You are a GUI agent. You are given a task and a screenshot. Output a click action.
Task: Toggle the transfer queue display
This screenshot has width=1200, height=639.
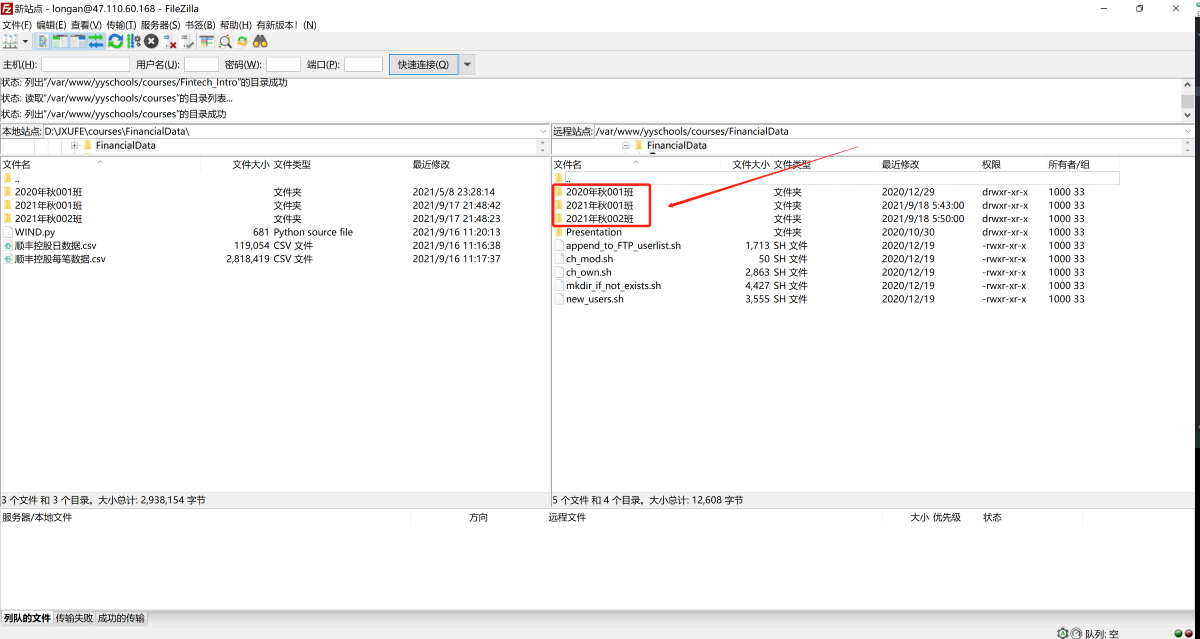click(x=96, y=41)
